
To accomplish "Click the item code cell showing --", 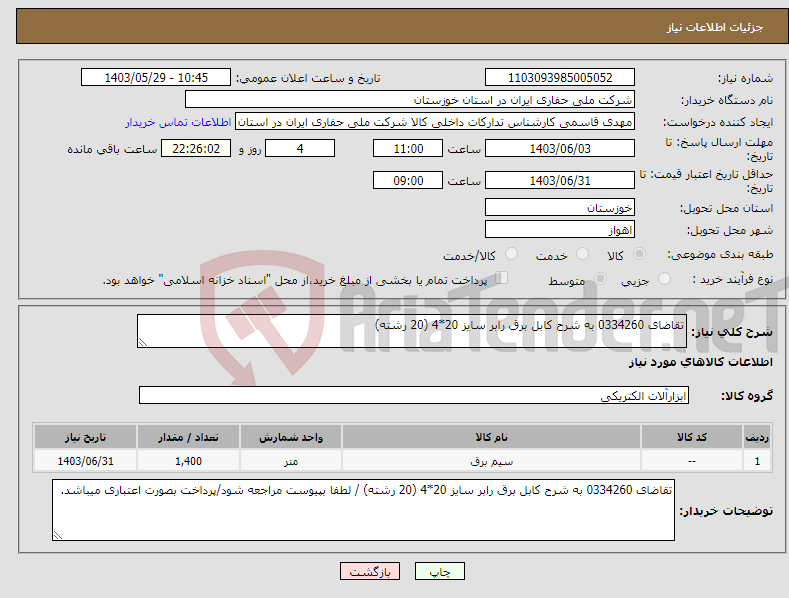I will [691, 461].
